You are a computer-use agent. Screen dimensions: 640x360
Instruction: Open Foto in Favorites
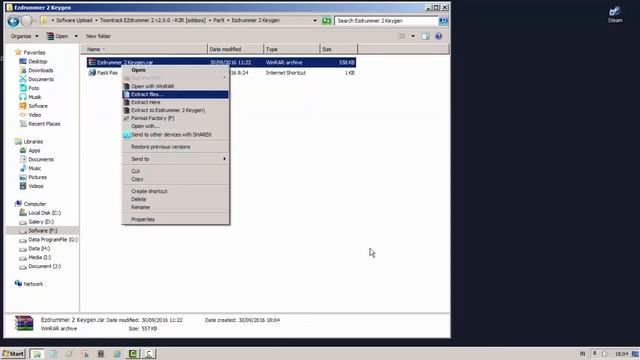[x=33, y=88]
